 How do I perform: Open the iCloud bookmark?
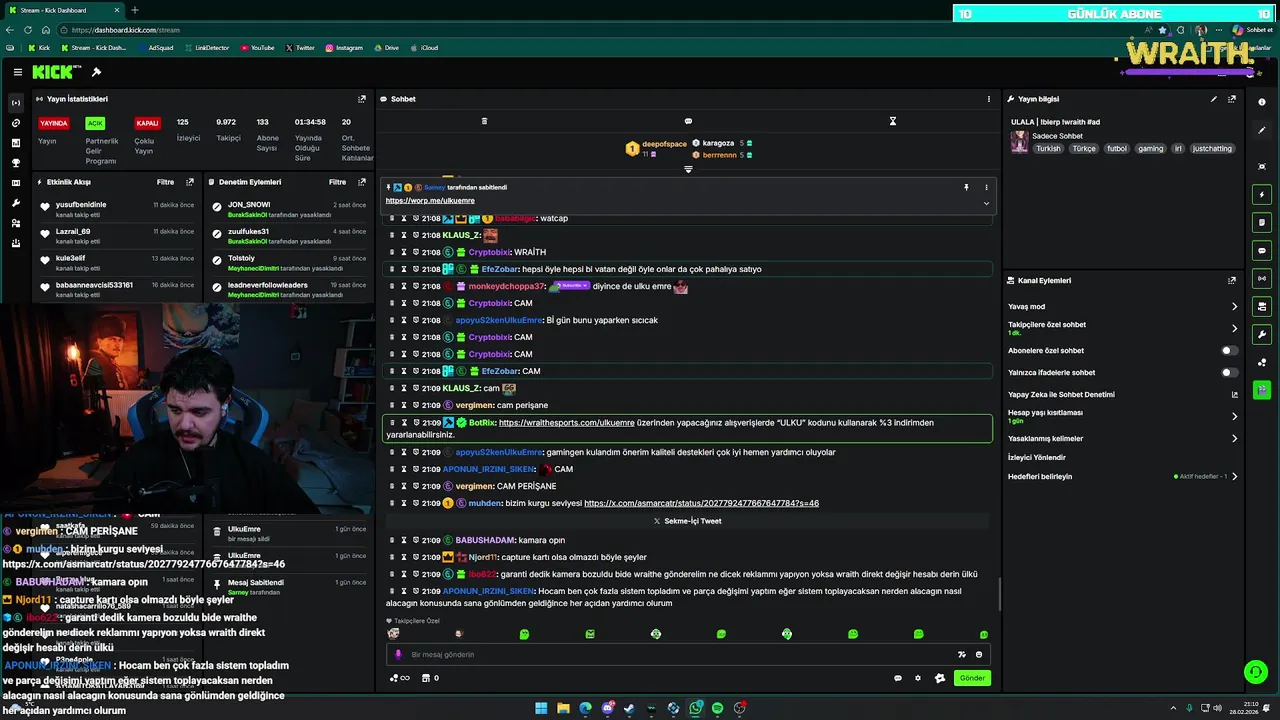(x=423, y=48)
